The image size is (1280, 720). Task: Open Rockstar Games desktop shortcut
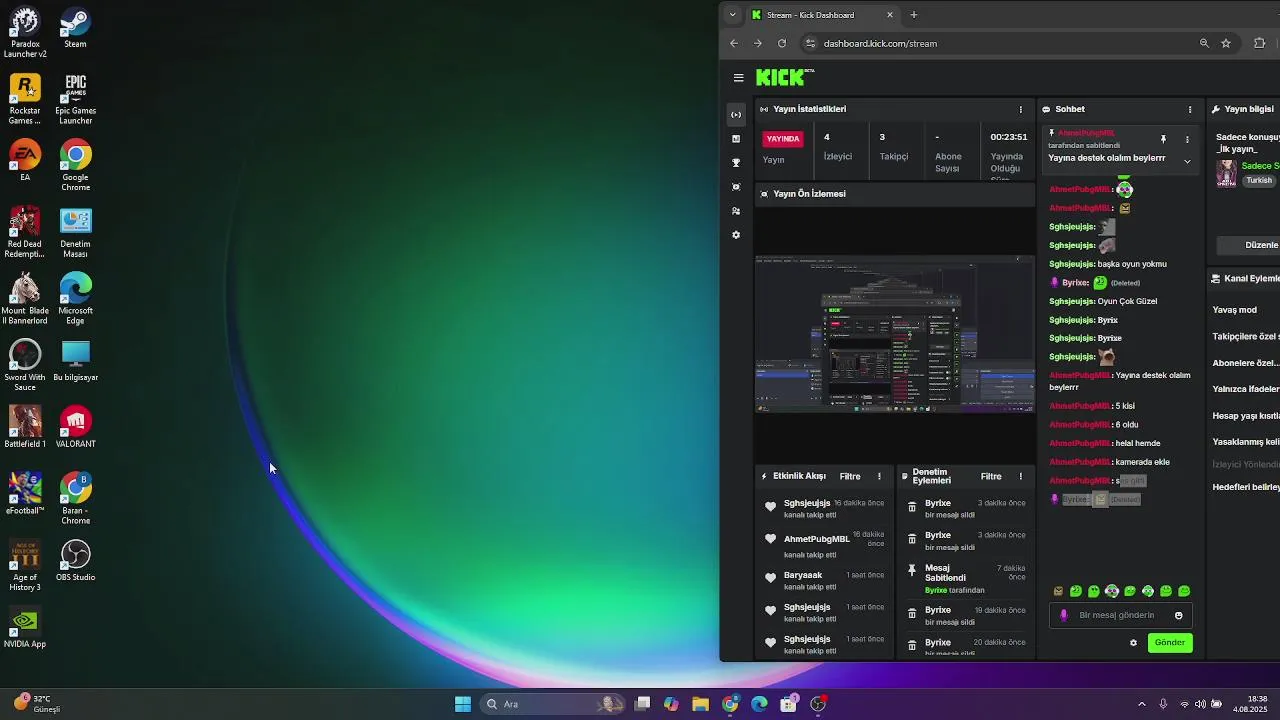(x=25, y=99)
